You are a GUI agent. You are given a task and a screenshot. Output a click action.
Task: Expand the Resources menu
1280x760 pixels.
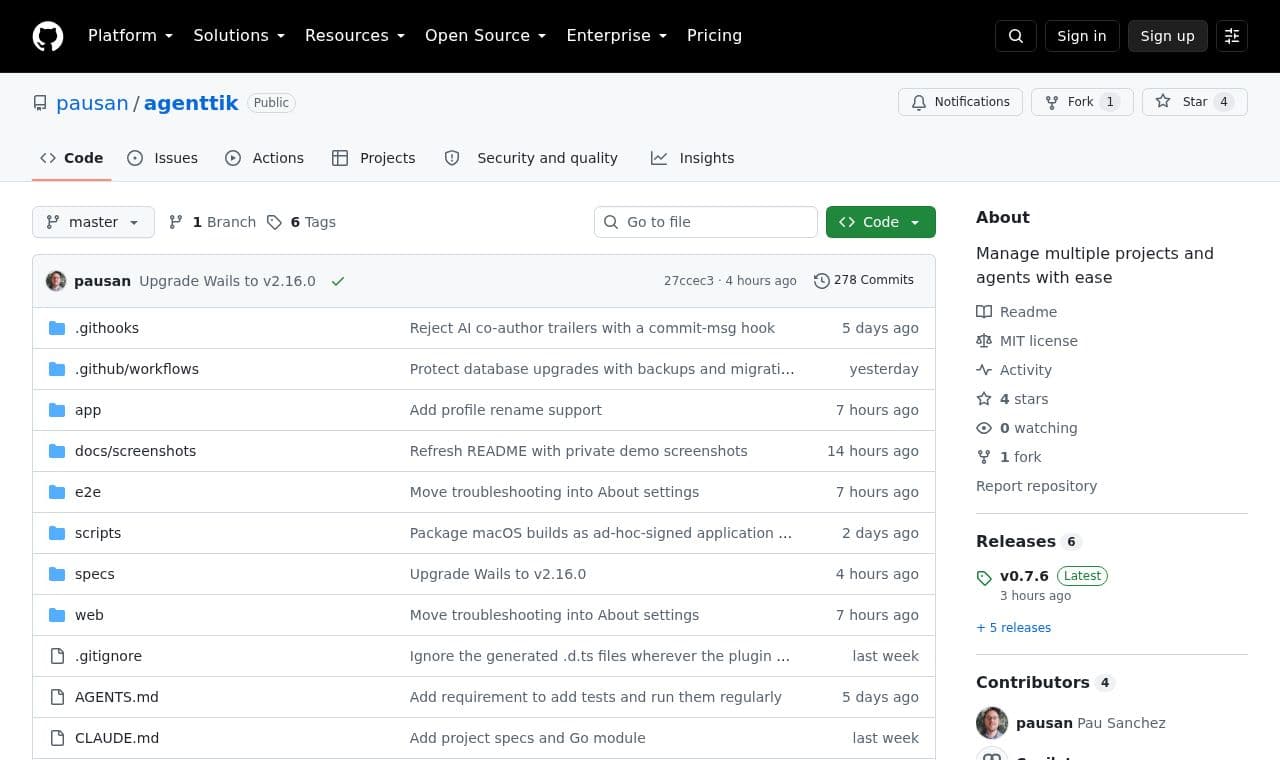355,36
